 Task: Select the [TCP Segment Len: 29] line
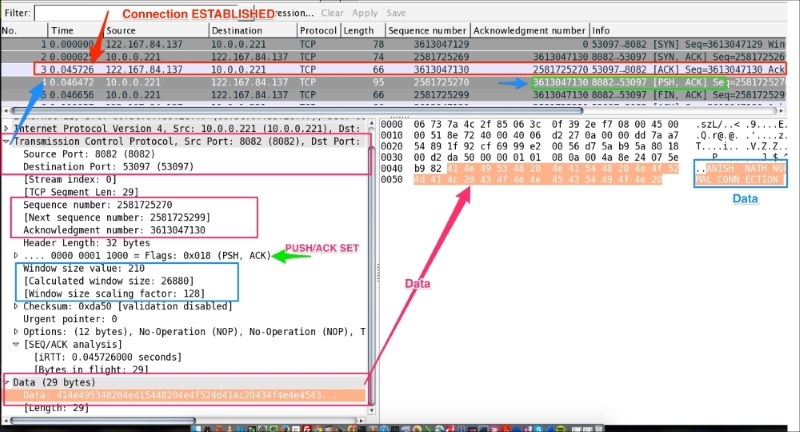[81, 192]
